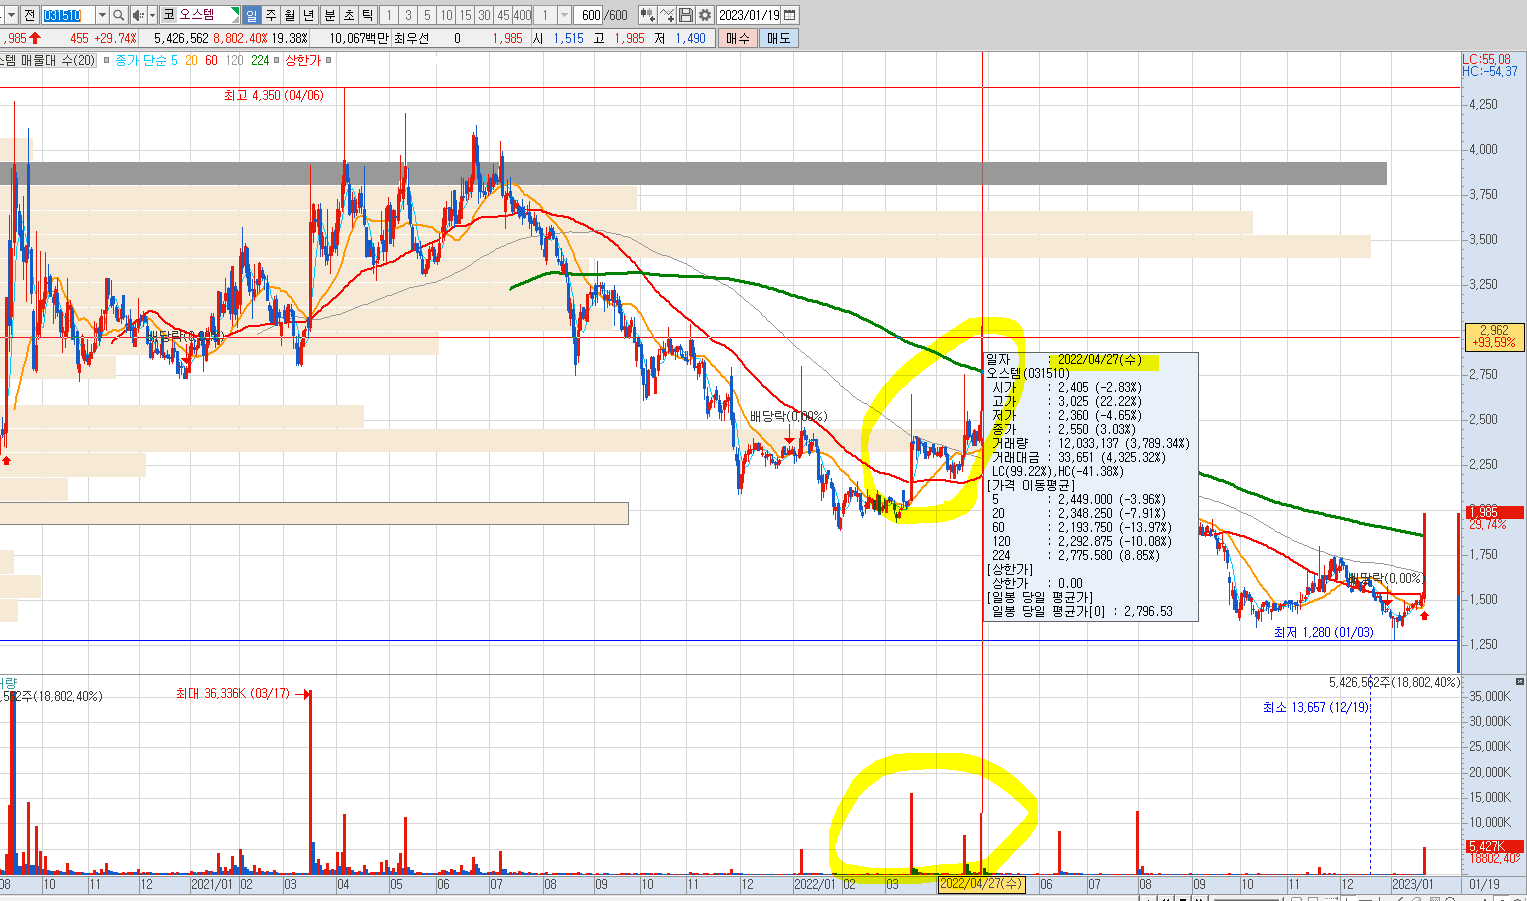Select the 3 interval button
This screenshot has width=1527, height=901.
[408, 15]
